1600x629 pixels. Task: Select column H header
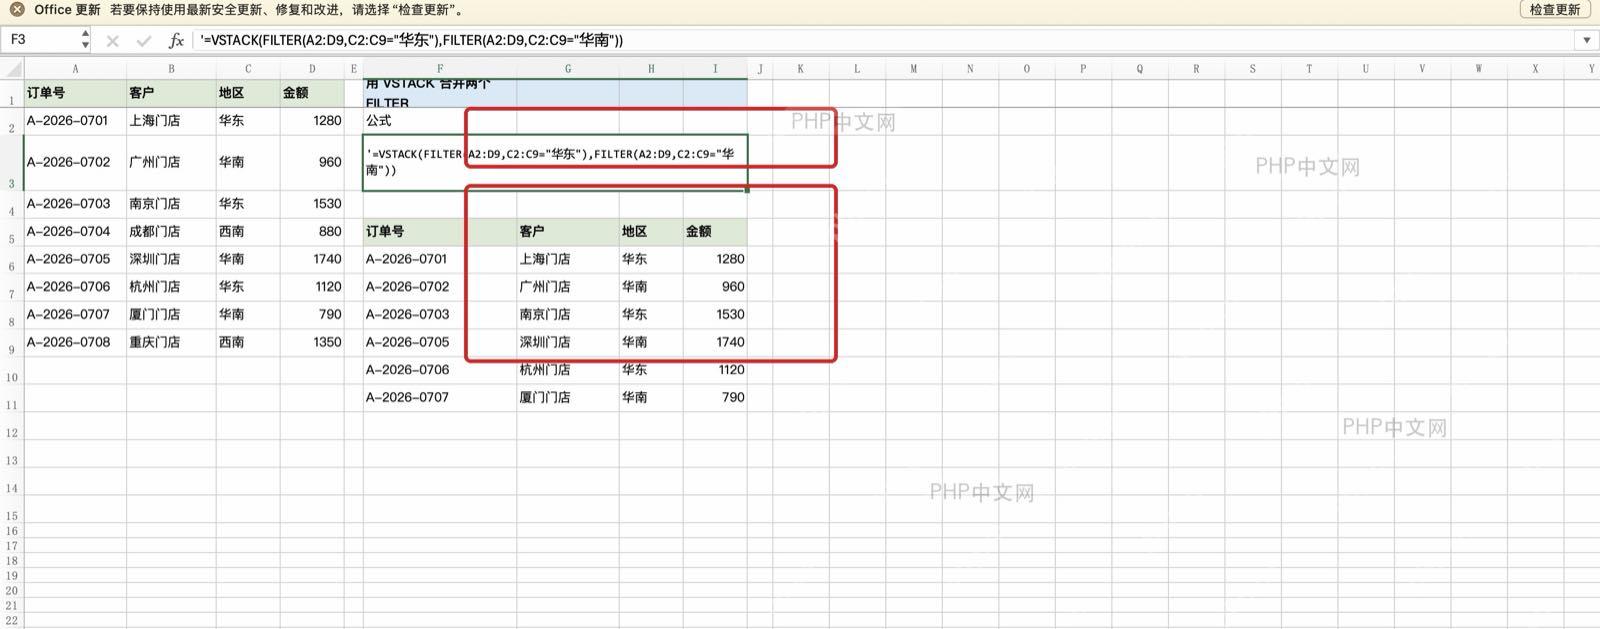tap(651, 69)
